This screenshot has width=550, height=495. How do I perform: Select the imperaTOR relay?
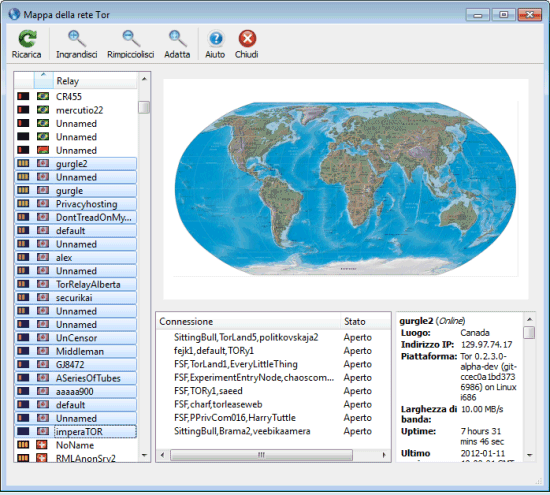coord(75,431)
